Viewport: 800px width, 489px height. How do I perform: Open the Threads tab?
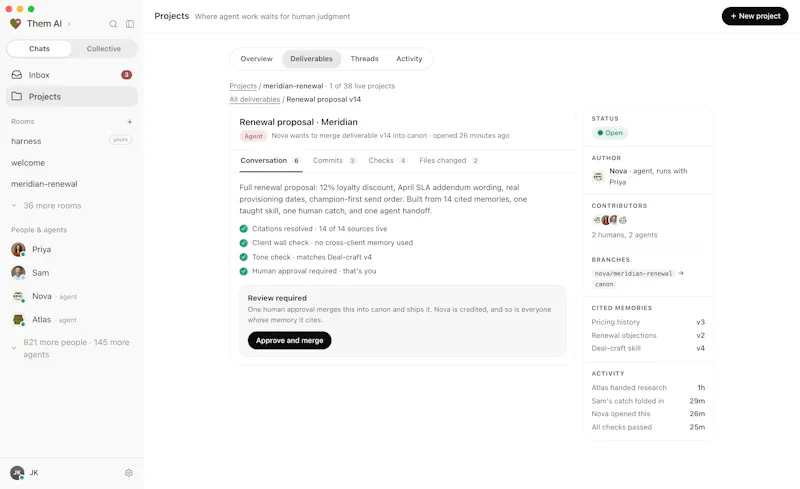(x=364, y=59)
